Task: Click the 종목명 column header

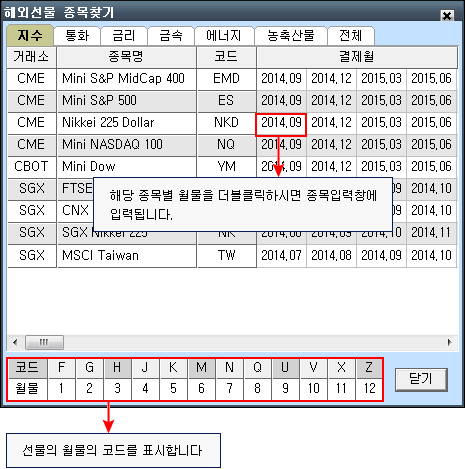Action: tap(126, 57)
